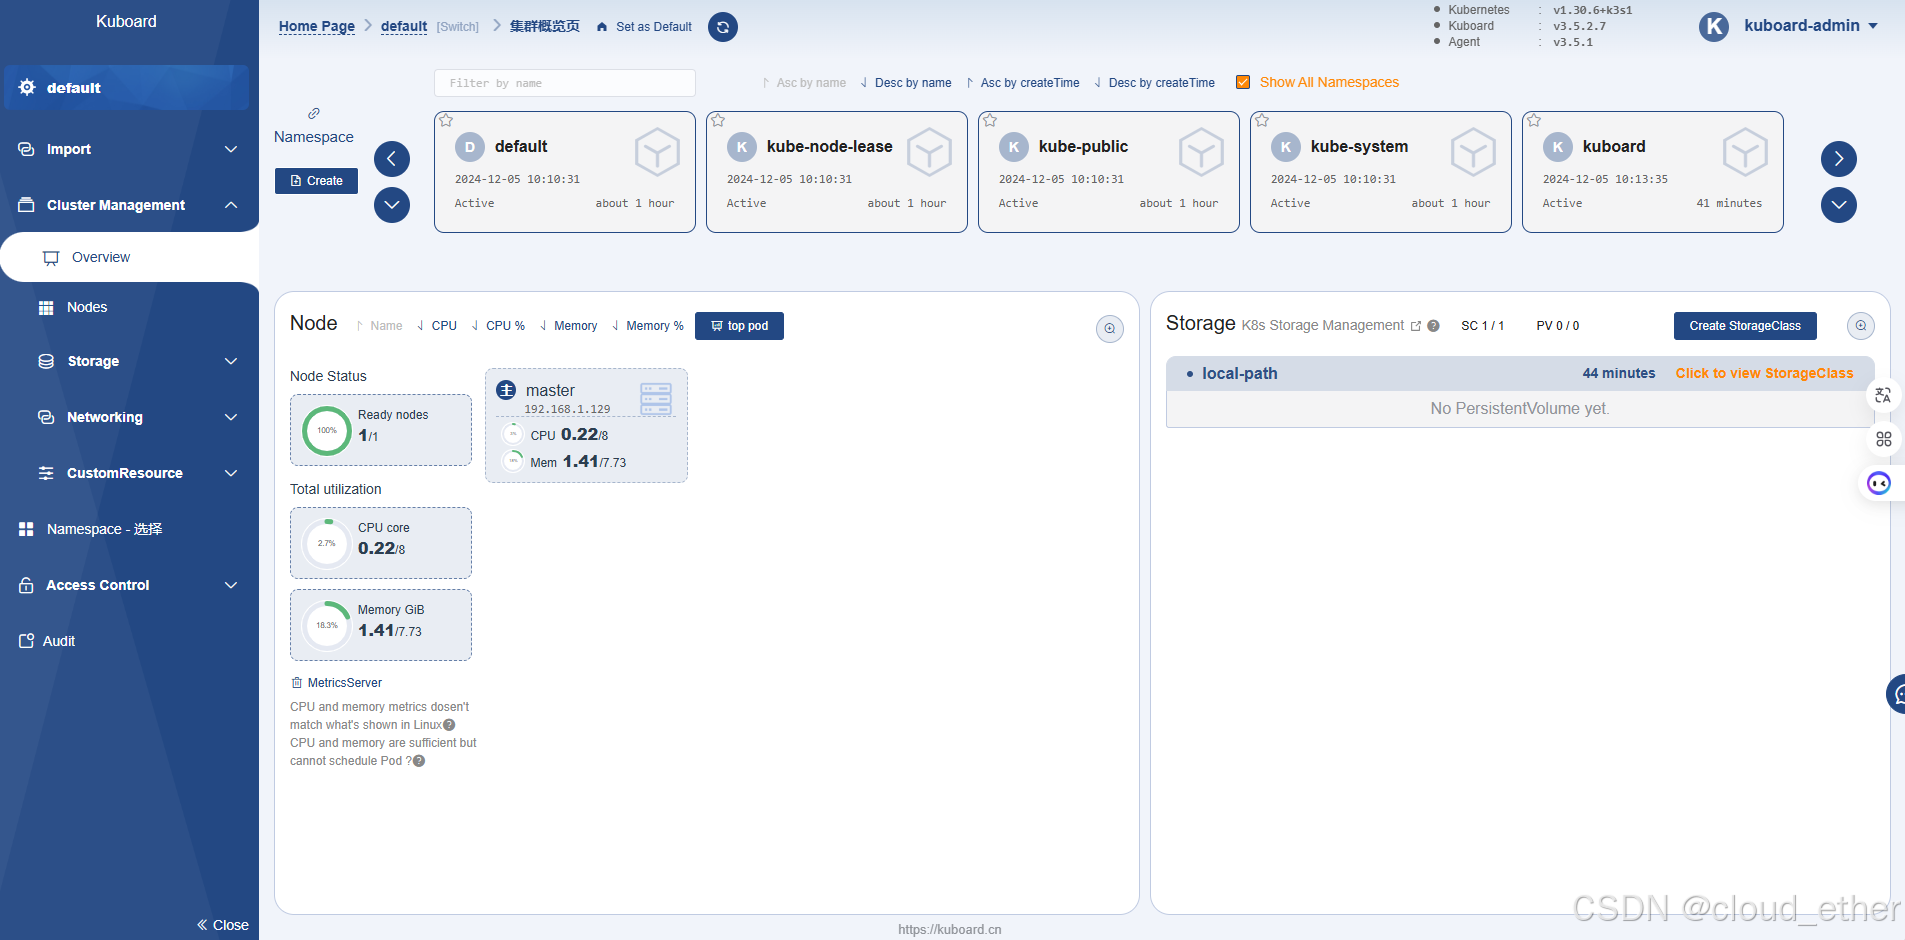Open help icon after 'shown in Linux'

coord(449,725)
